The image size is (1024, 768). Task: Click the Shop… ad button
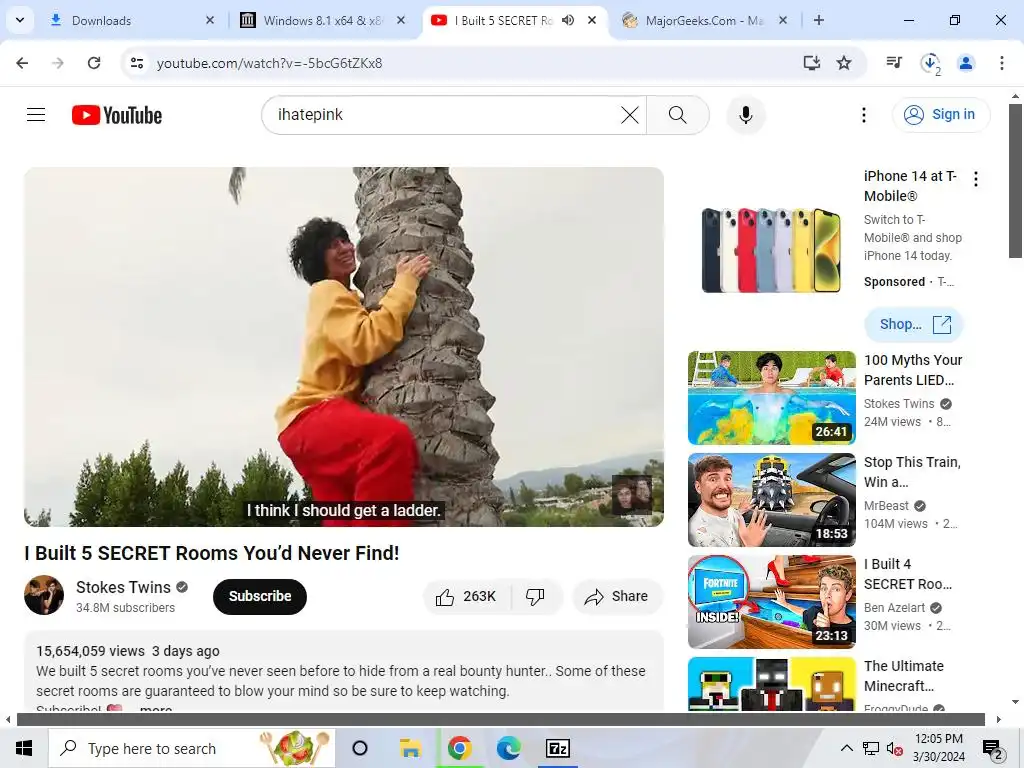(914, 325)
